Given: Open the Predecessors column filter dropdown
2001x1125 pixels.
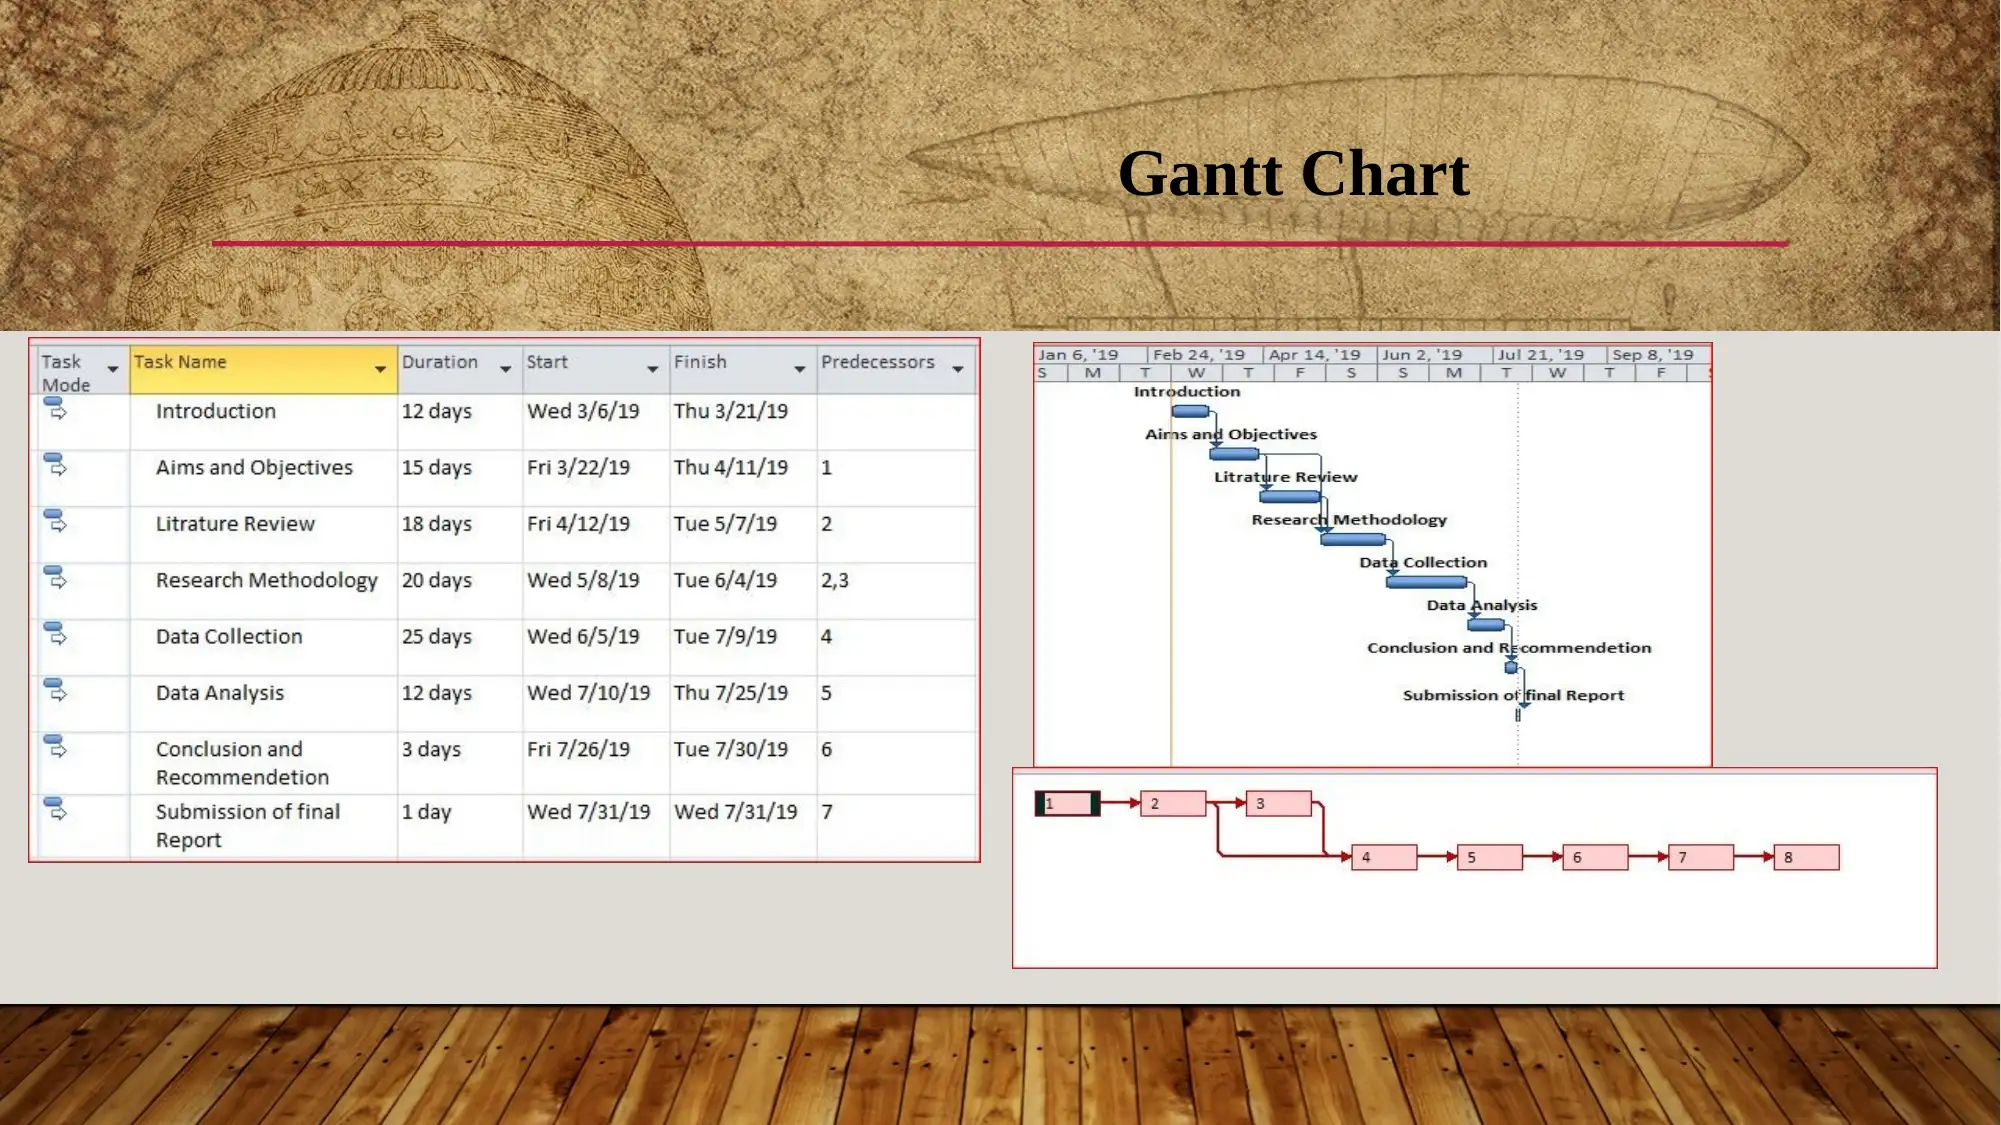Looking at the screenshot, I should click(958, 369).
